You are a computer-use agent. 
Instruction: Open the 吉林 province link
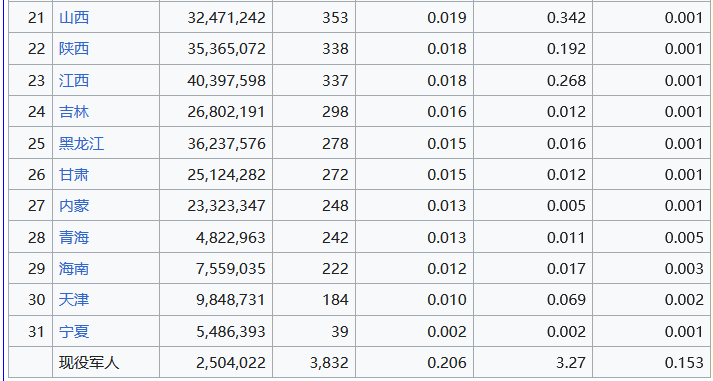coord(74,111)
